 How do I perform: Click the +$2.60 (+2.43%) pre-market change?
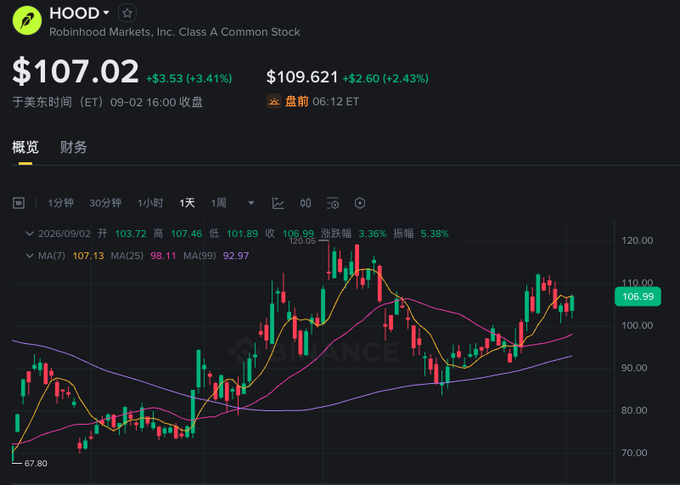click(386, 79)
